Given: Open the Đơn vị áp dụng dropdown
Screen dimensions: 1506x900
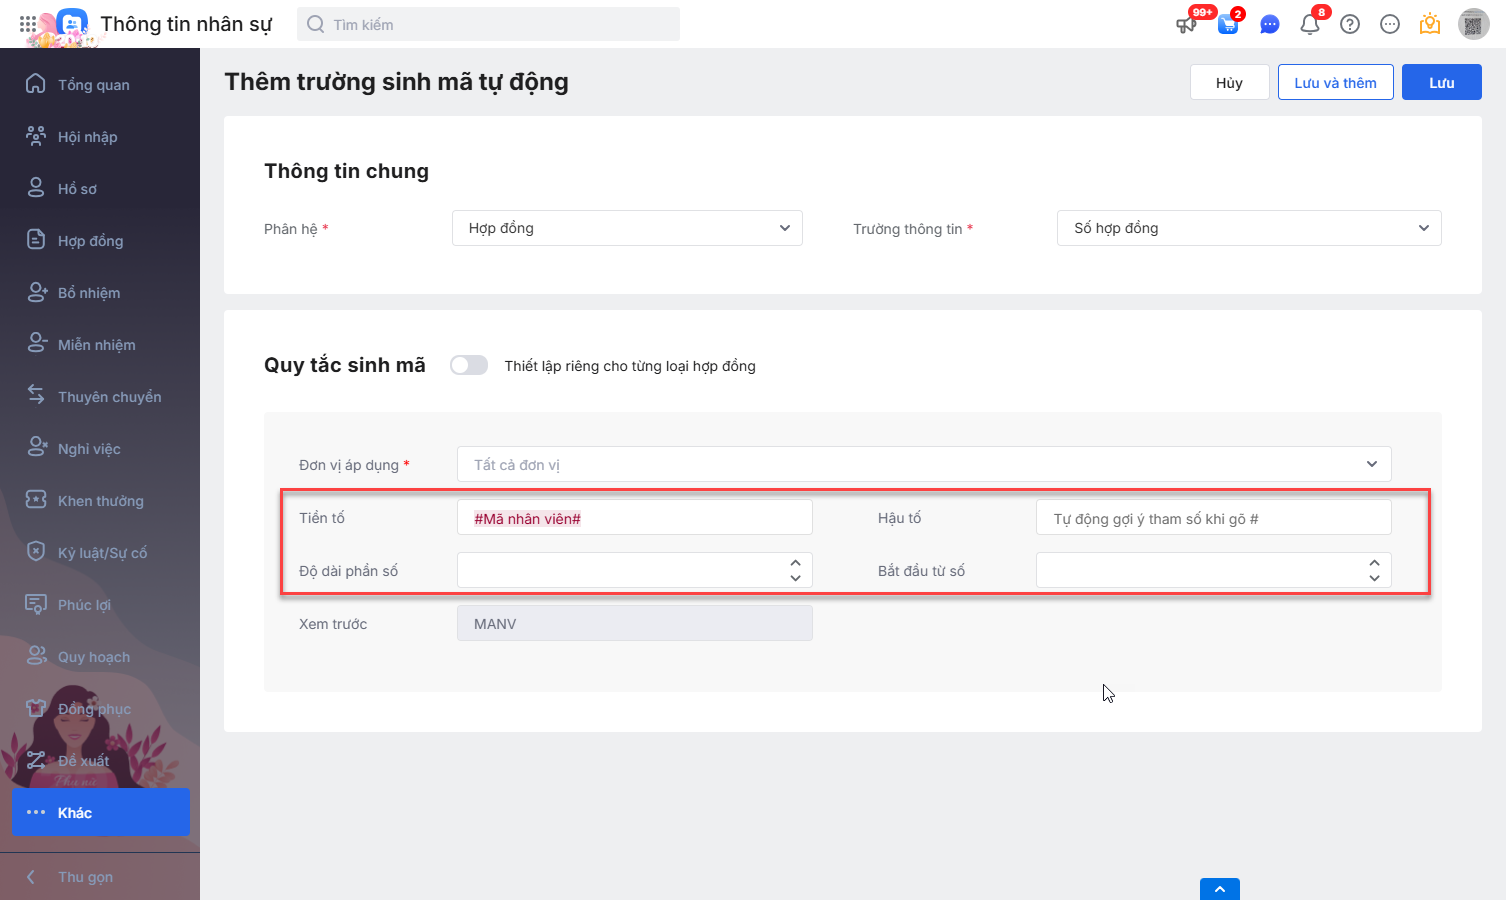Looking at the screenshot, I should 923,464.
